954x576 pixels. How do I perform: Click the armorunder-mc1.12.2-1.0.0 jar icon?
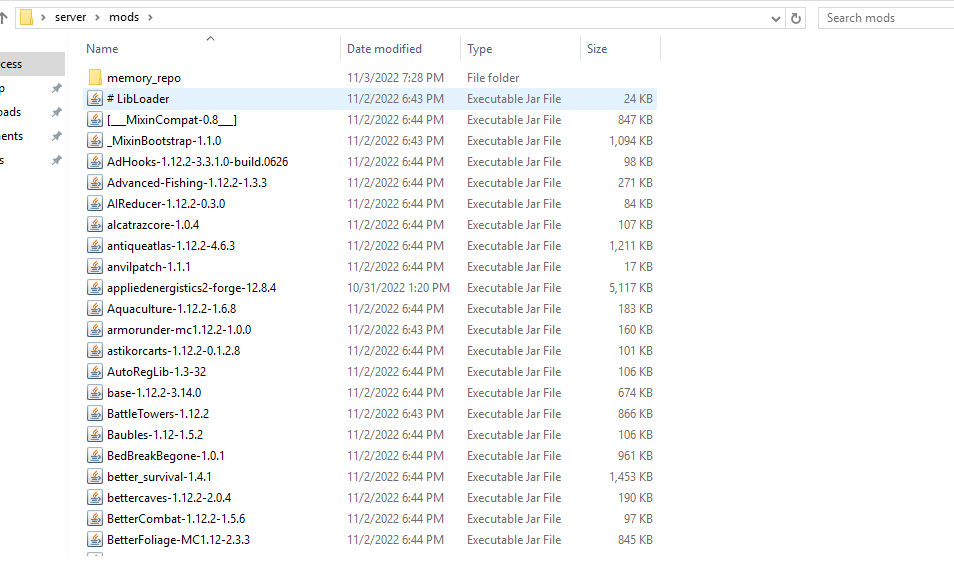click(95, 330)
